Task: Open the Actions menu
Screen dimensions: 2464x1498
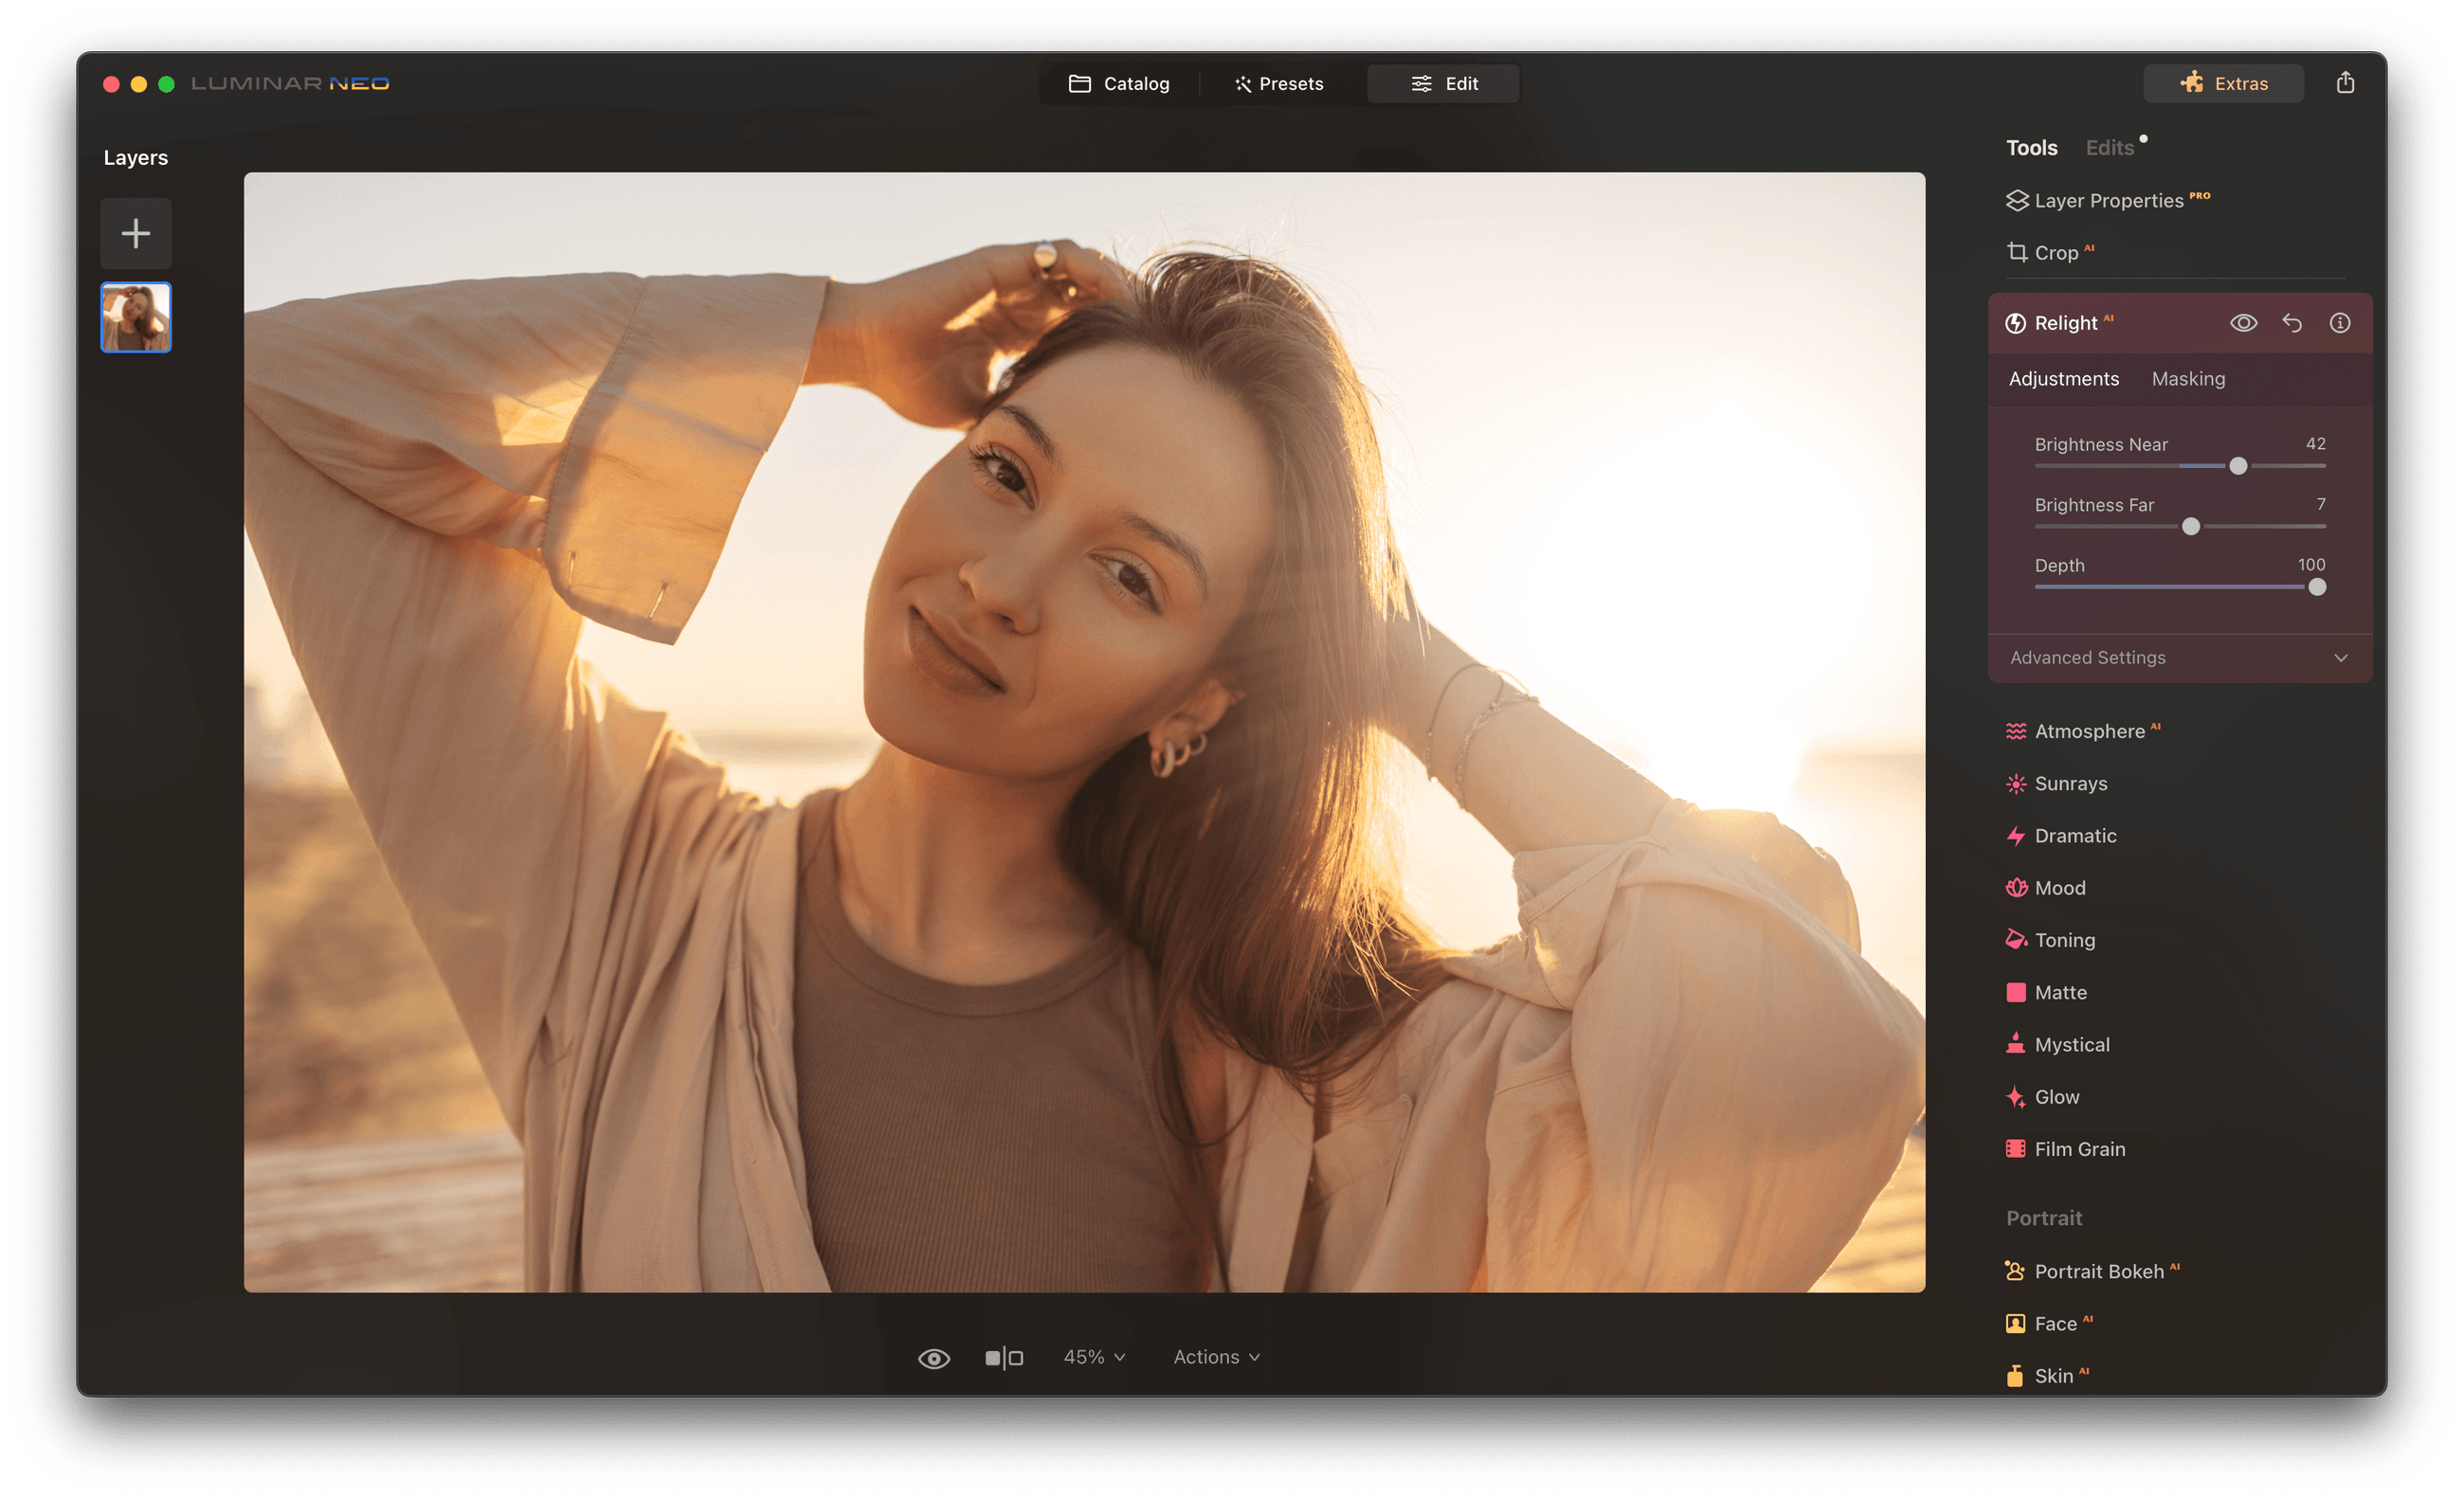Action: 1215,1356
